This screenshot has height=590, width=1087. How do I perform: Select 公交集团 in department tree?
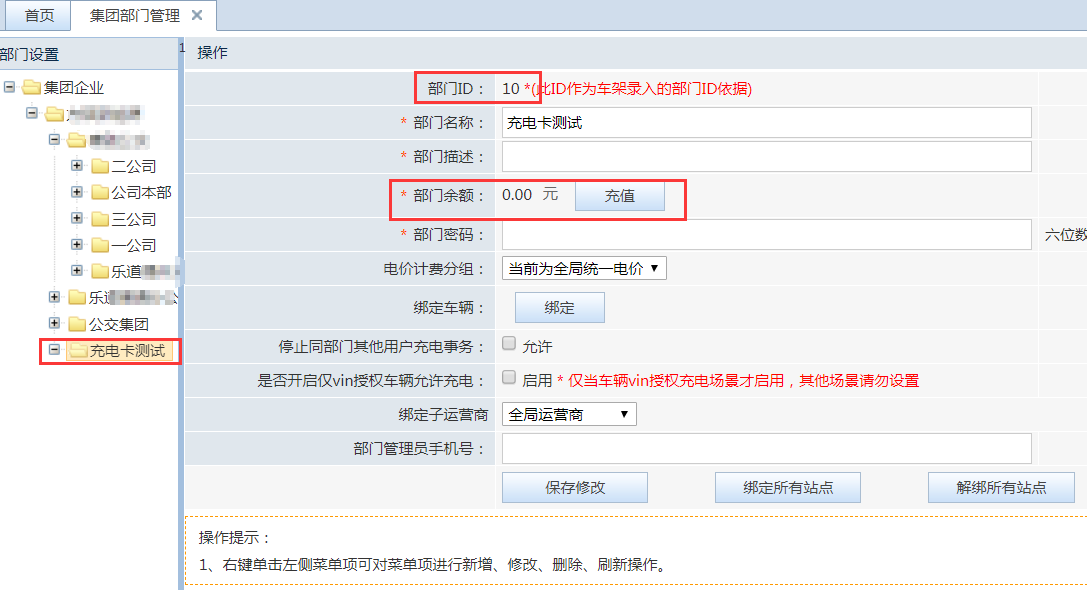click(119, 324)
